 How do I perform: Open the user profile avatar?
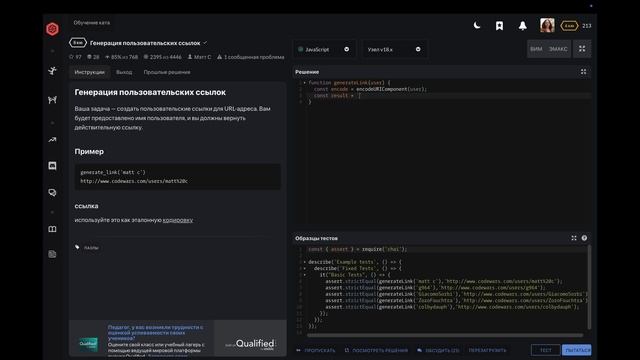pyautogui.click(x=547, y=25)
